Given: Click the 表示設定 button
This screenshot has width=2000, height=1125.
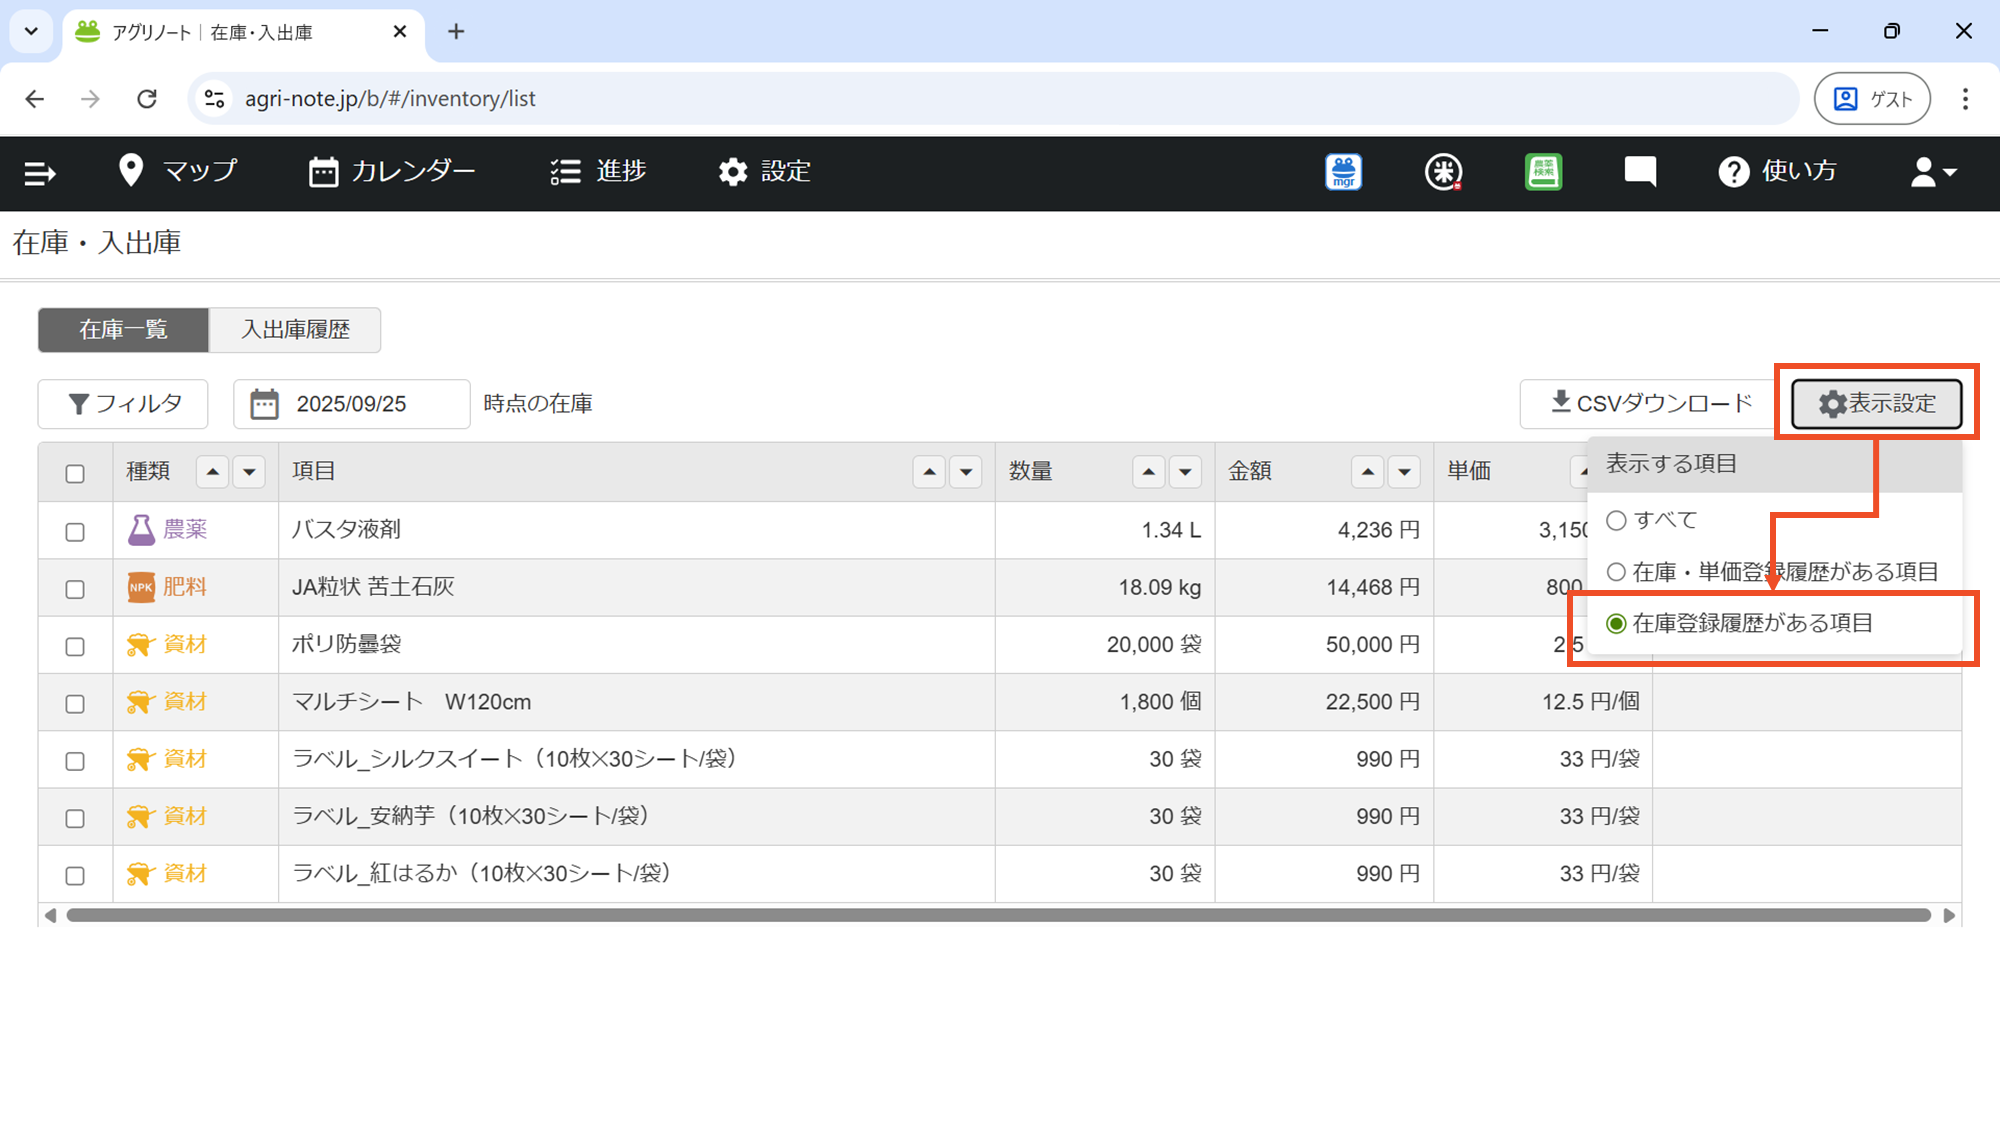Looking at the screenshot, I should point(1876,404).
